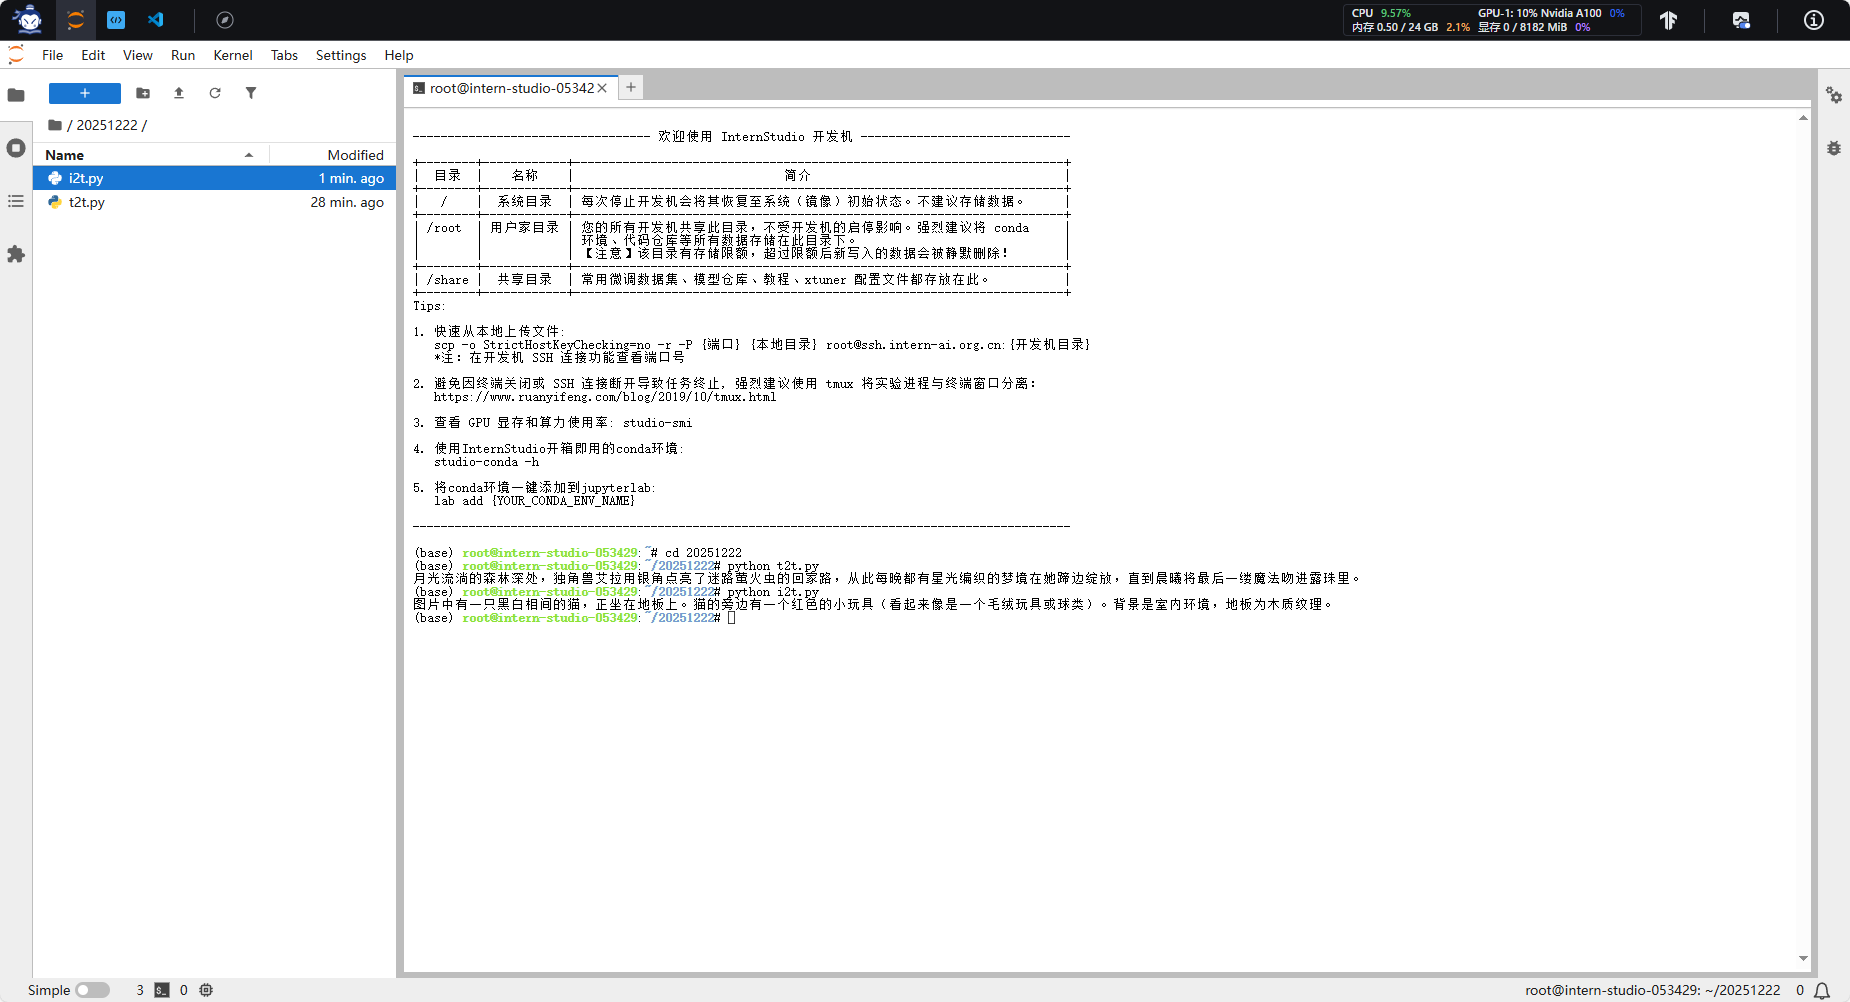The width and height of the screenshot is (1850, 1002).
Task: Click the Upload Files icon
Action: [179, 93]
